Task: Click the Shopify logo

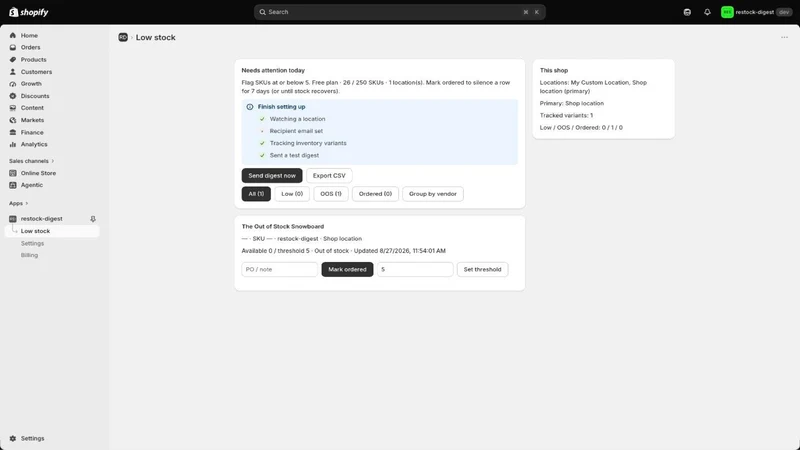Action: tap(29, 12)
